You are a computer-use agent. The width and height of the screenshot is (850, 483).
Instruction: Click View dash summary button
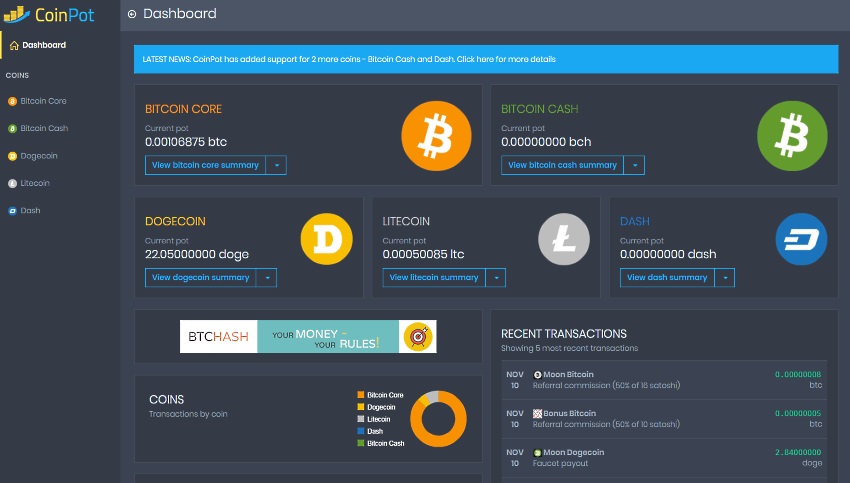tap(667, 278)
